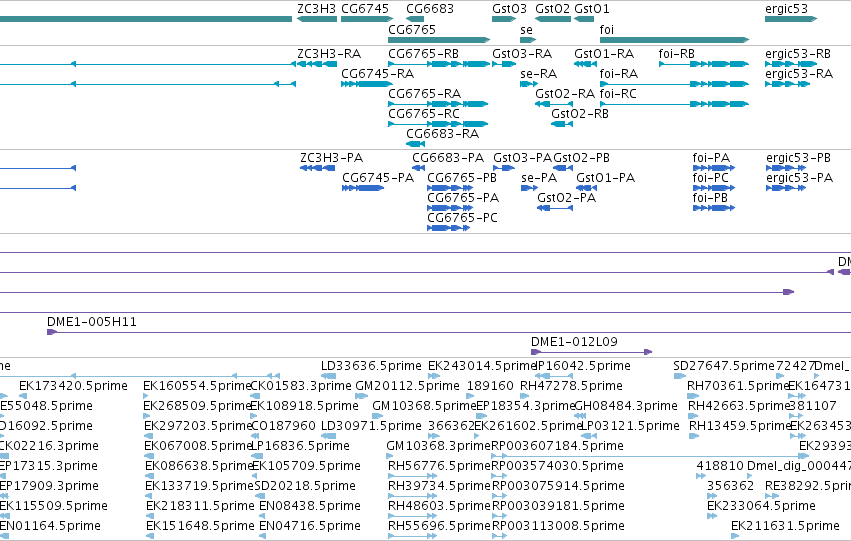
Task: Click the EK211631.5prime EST
Action: tap(735, 536)
